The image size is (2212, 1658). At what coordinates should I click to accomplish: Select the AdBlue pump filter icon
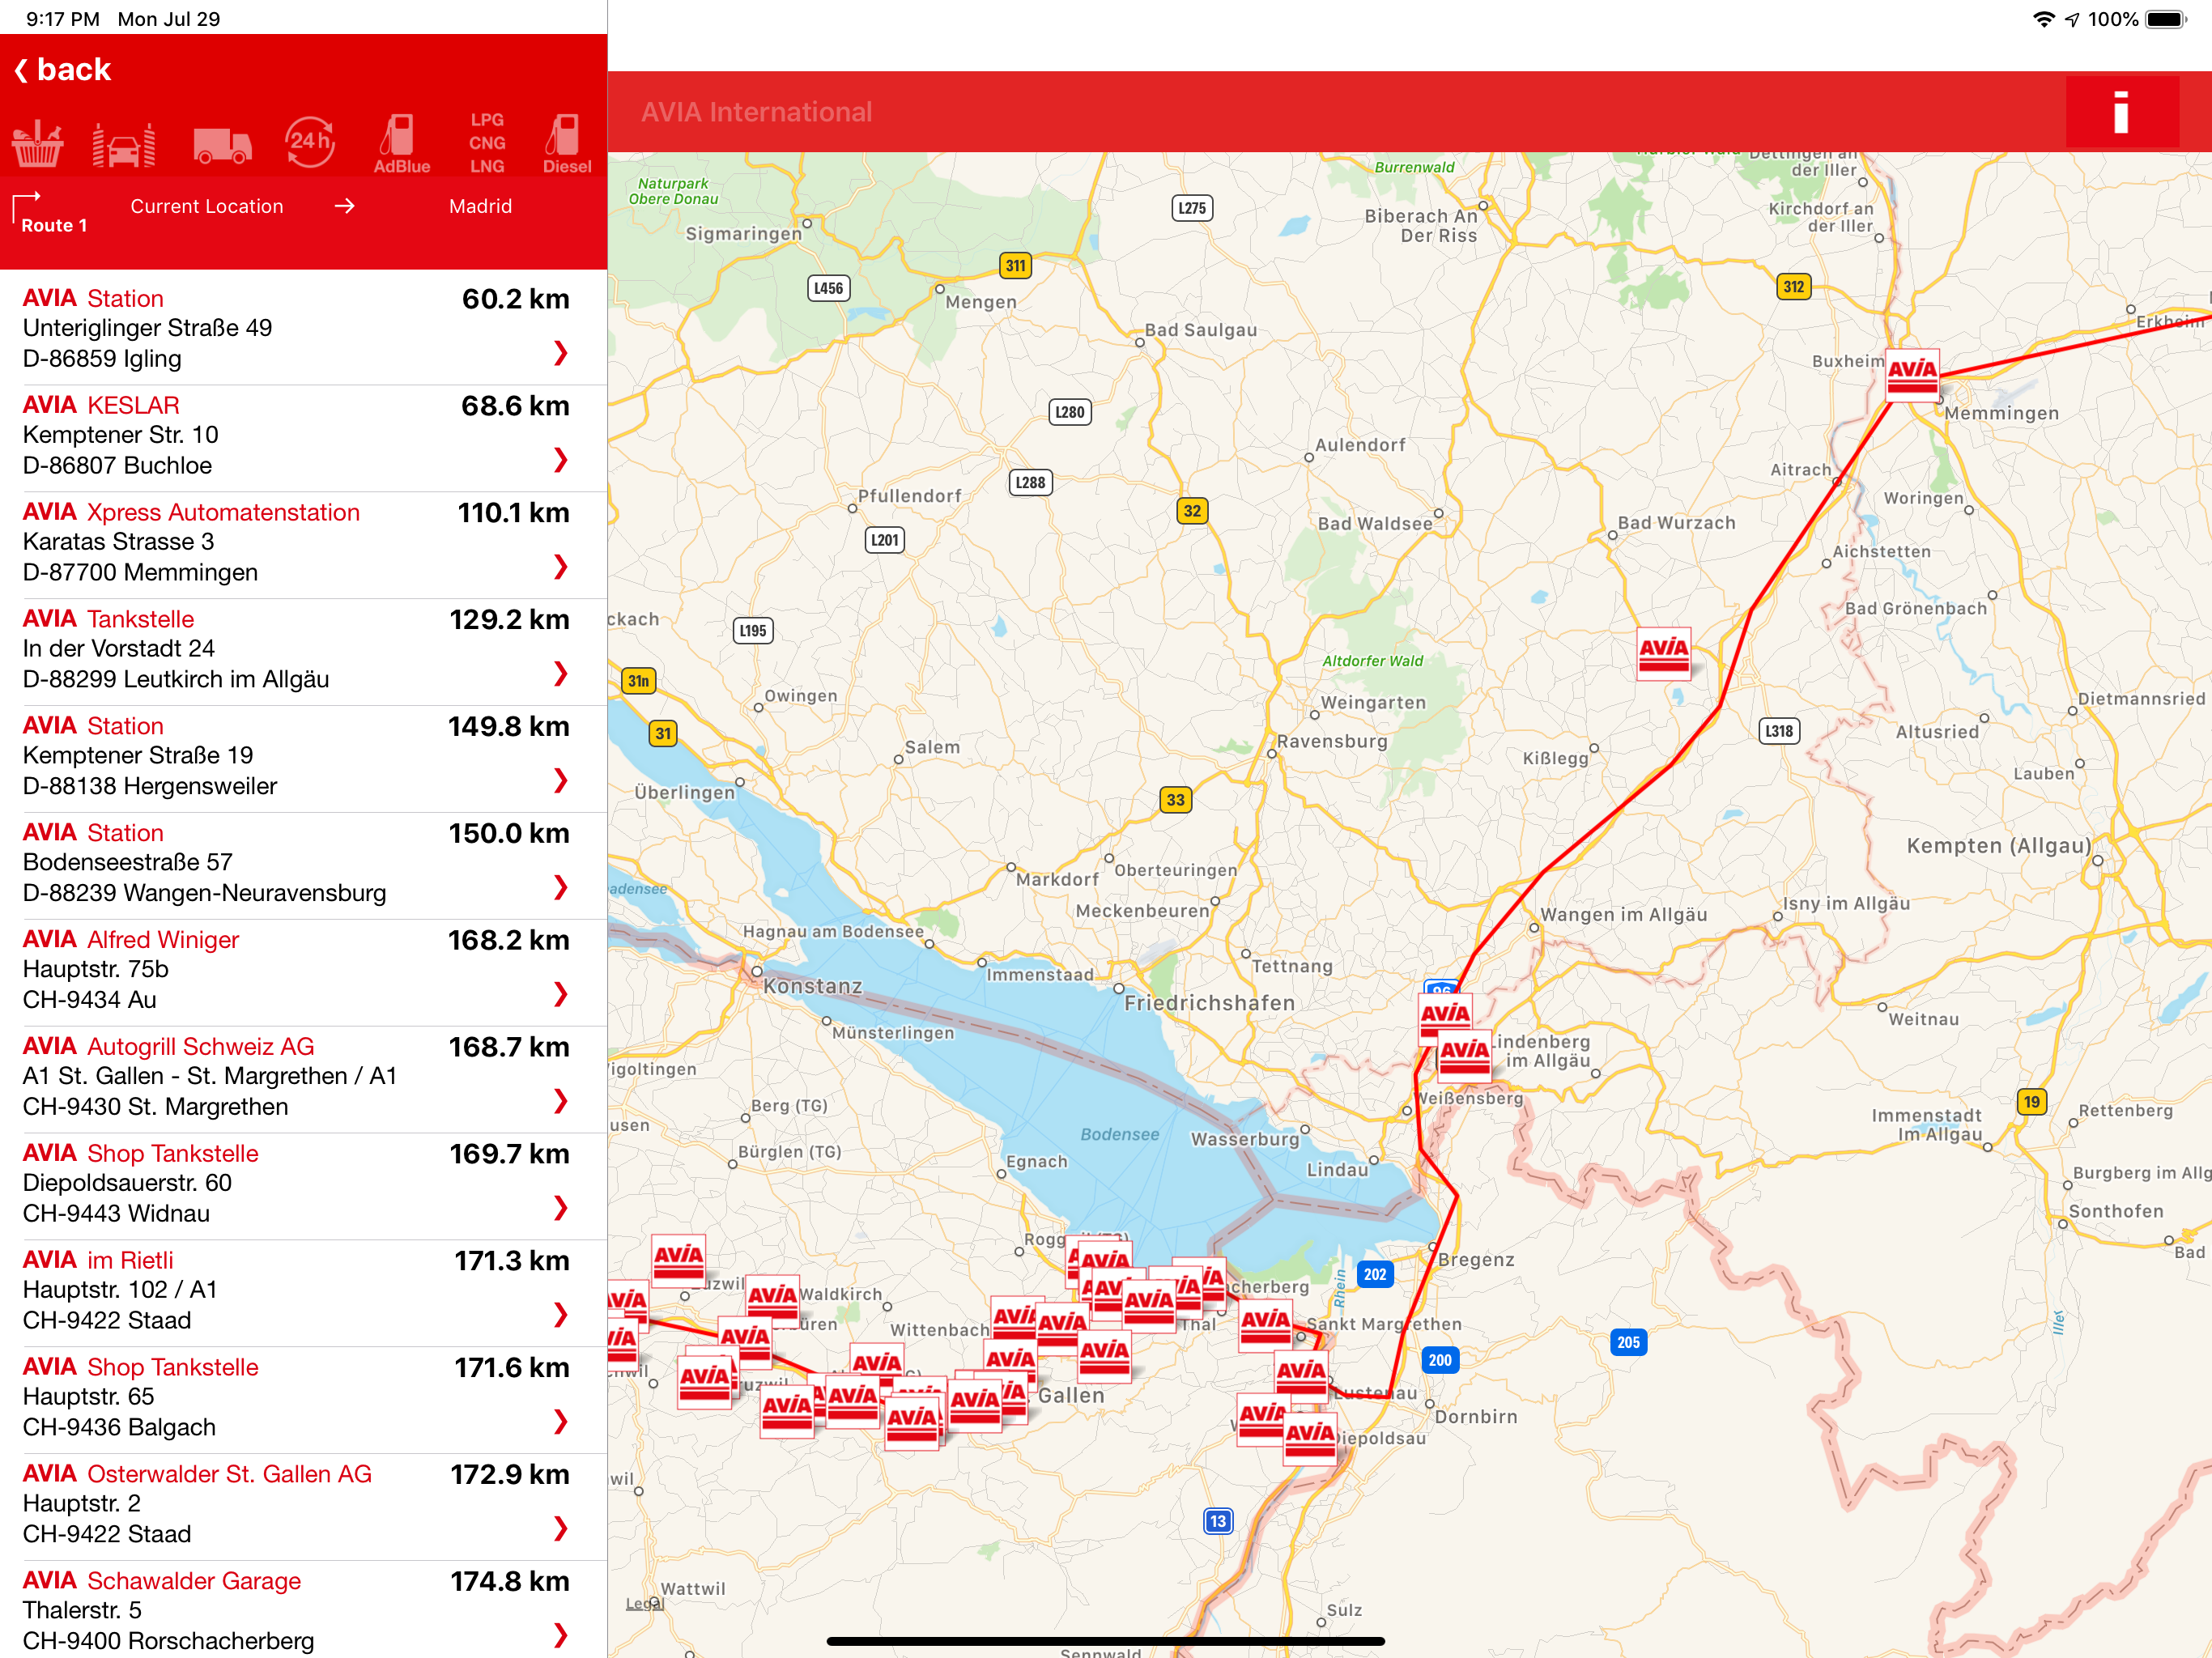[x=401, y=144]
